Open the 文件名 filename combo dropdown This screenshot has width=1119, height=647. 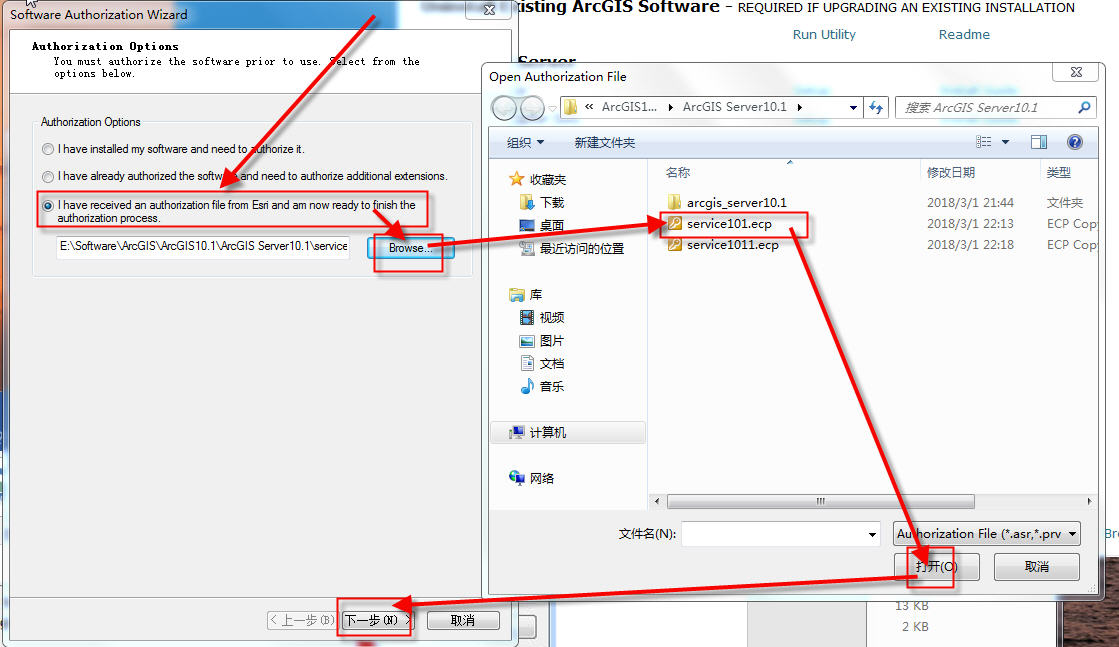tap(872, 534)
